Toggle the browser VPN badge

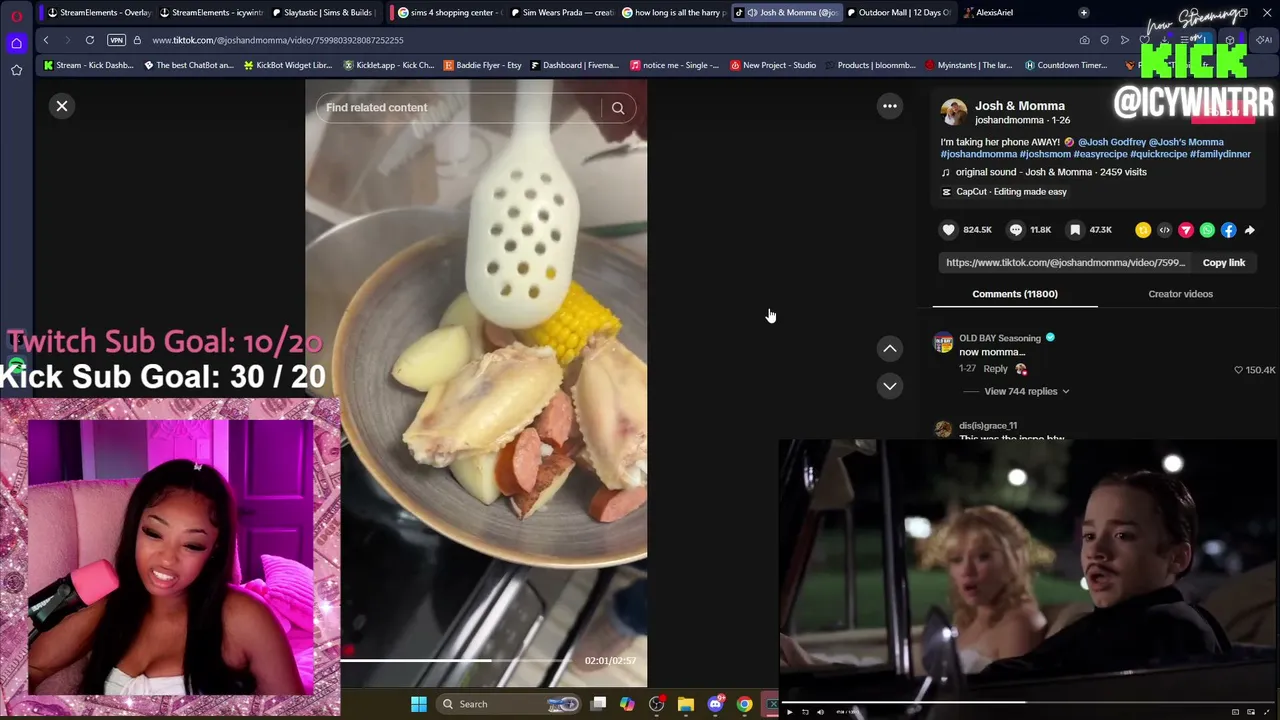click(x=116, y=40)
